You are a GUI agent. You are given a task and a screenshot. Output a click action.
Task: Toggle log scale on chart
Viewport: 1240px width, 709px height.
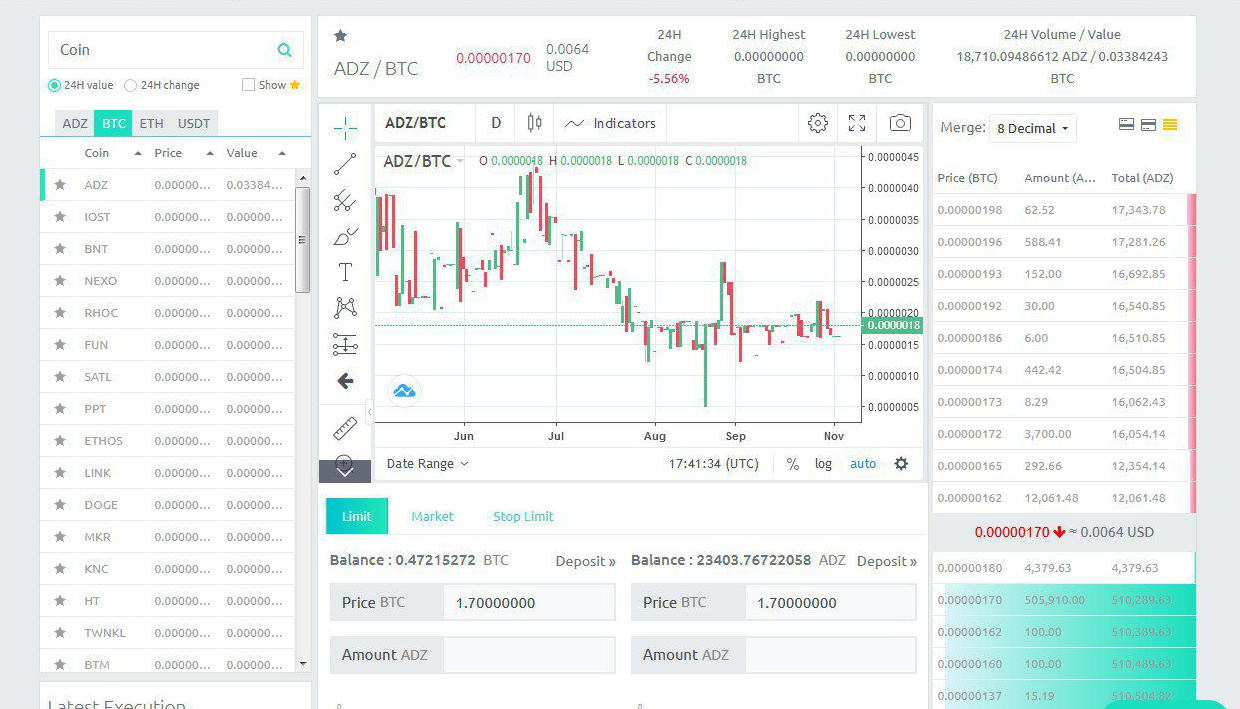(x=823, y=464)
